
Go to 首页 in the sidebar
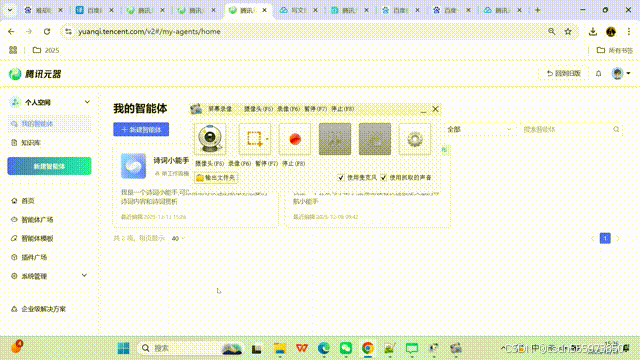tap(28, 201)
